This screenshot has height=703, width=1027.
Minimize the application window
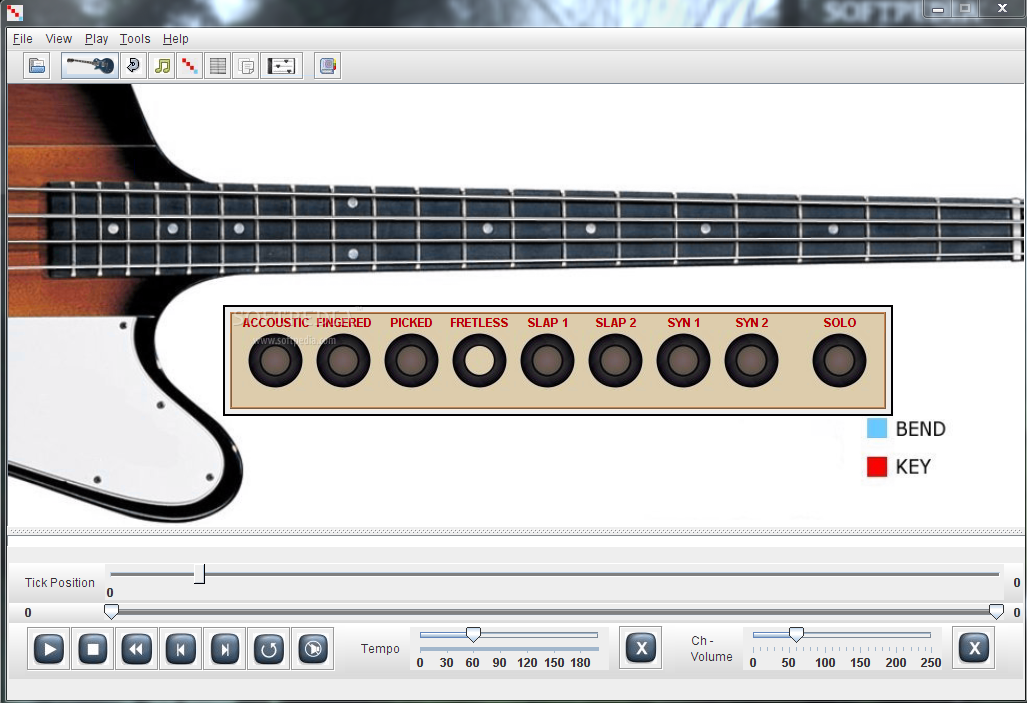point(938,9)
